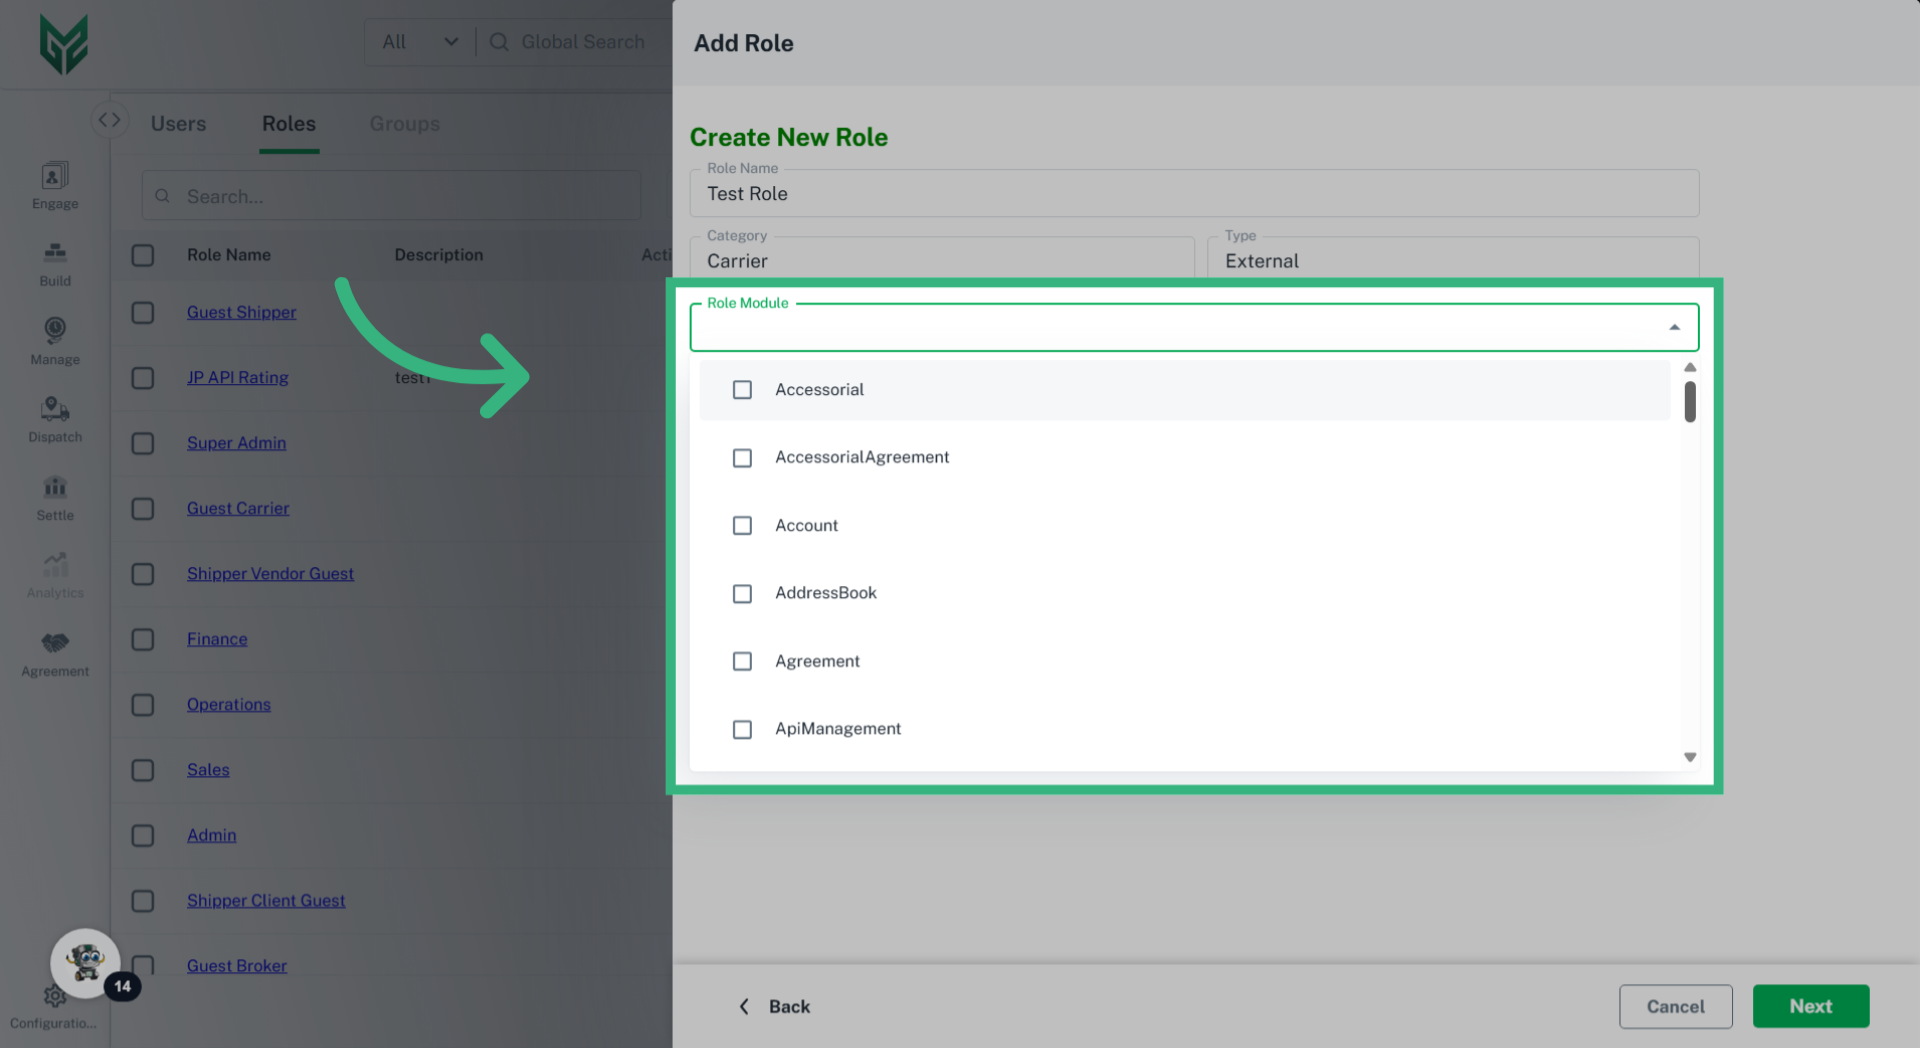Switch to the Users tab

(x=178, y=123)
